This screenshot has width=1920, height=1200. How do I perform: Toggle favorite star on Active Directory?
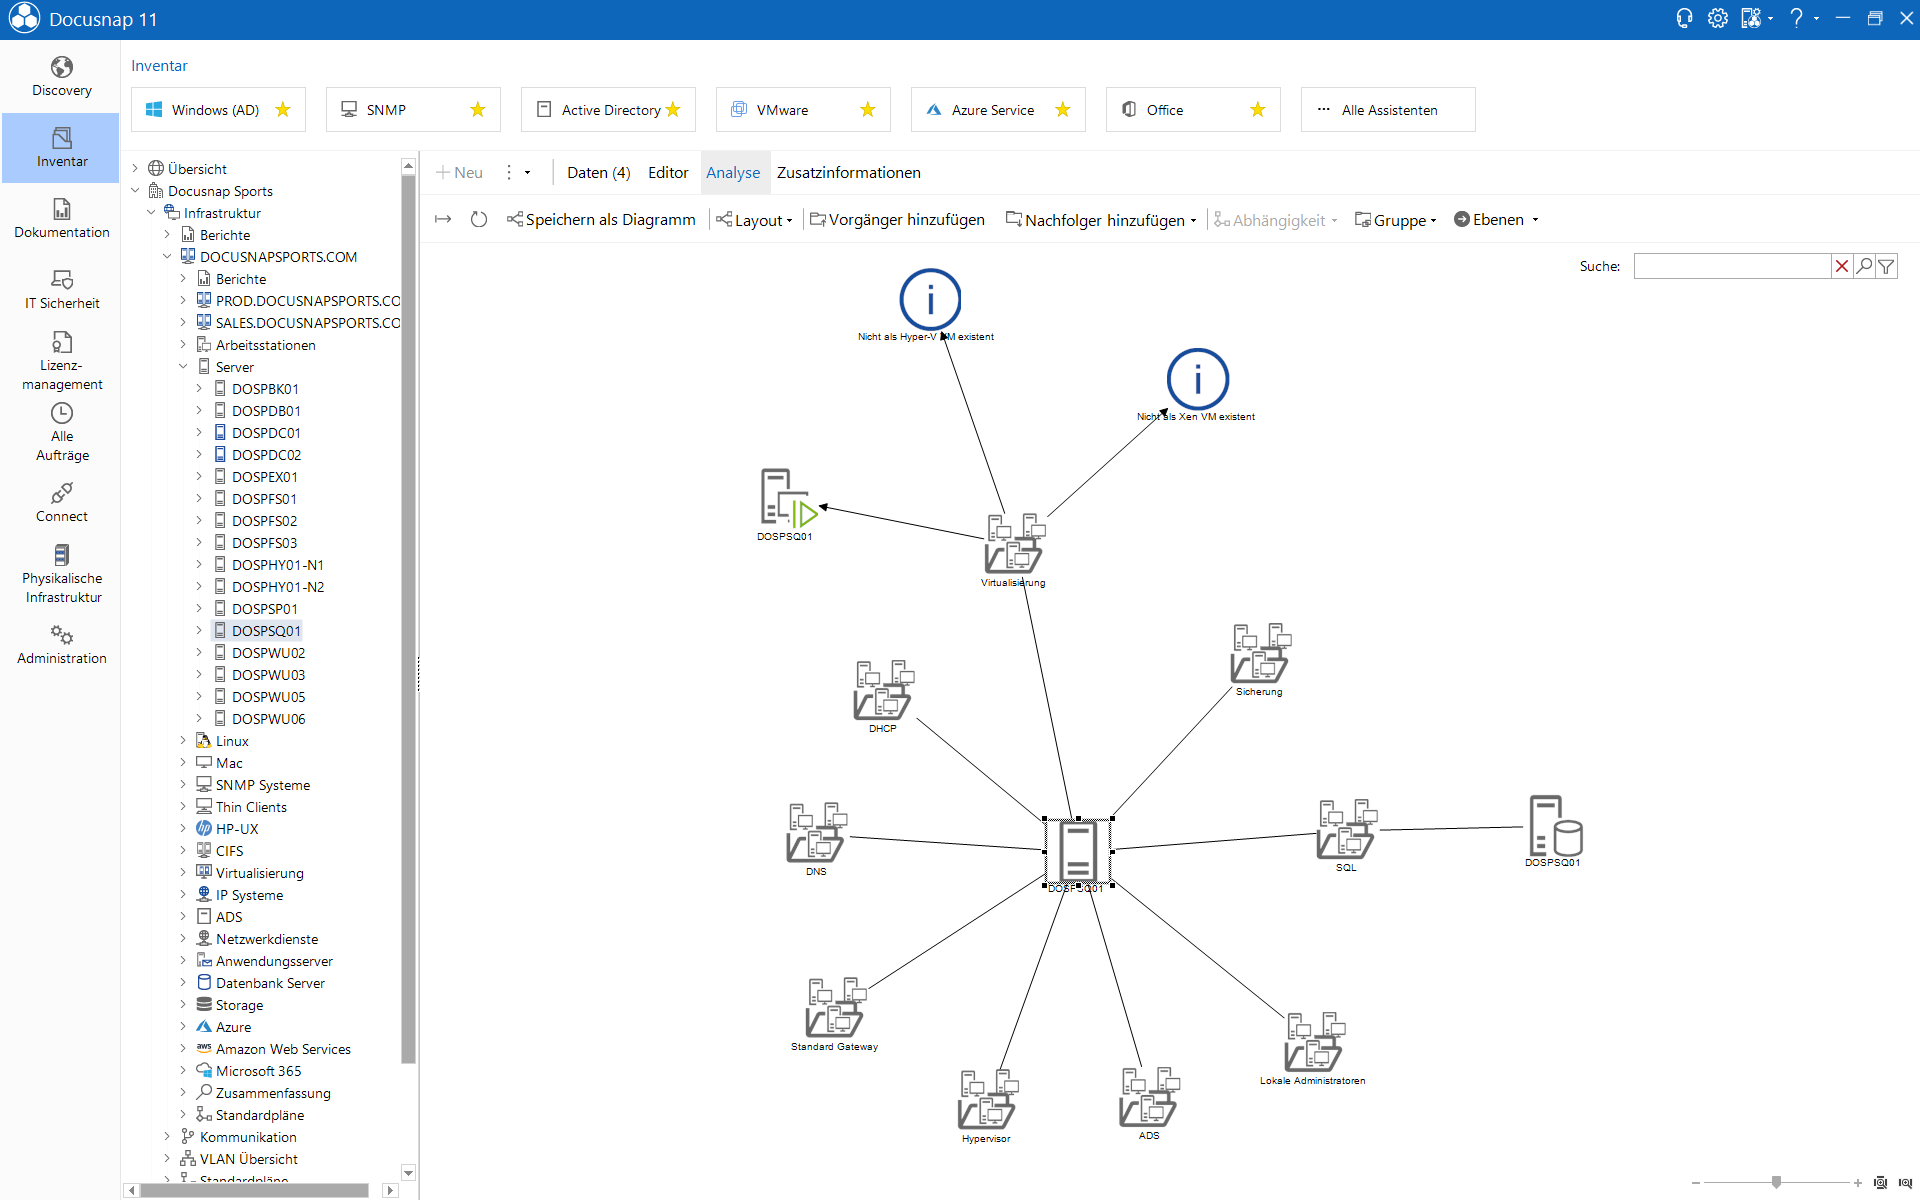pos(673,110)
